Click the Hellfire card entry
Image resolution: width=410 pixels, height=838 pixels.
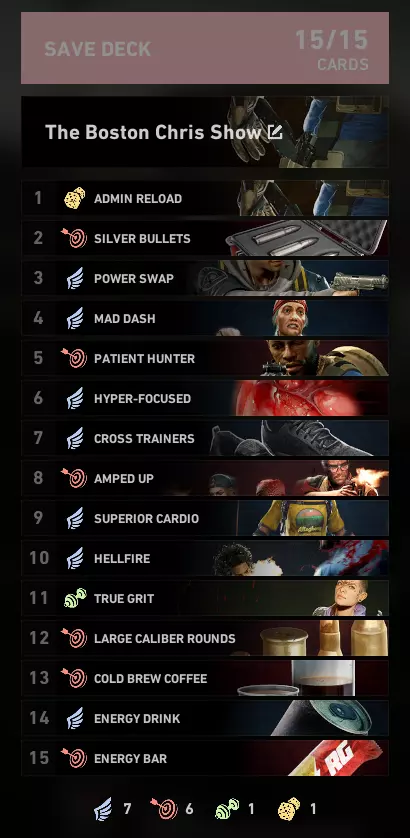205,558
